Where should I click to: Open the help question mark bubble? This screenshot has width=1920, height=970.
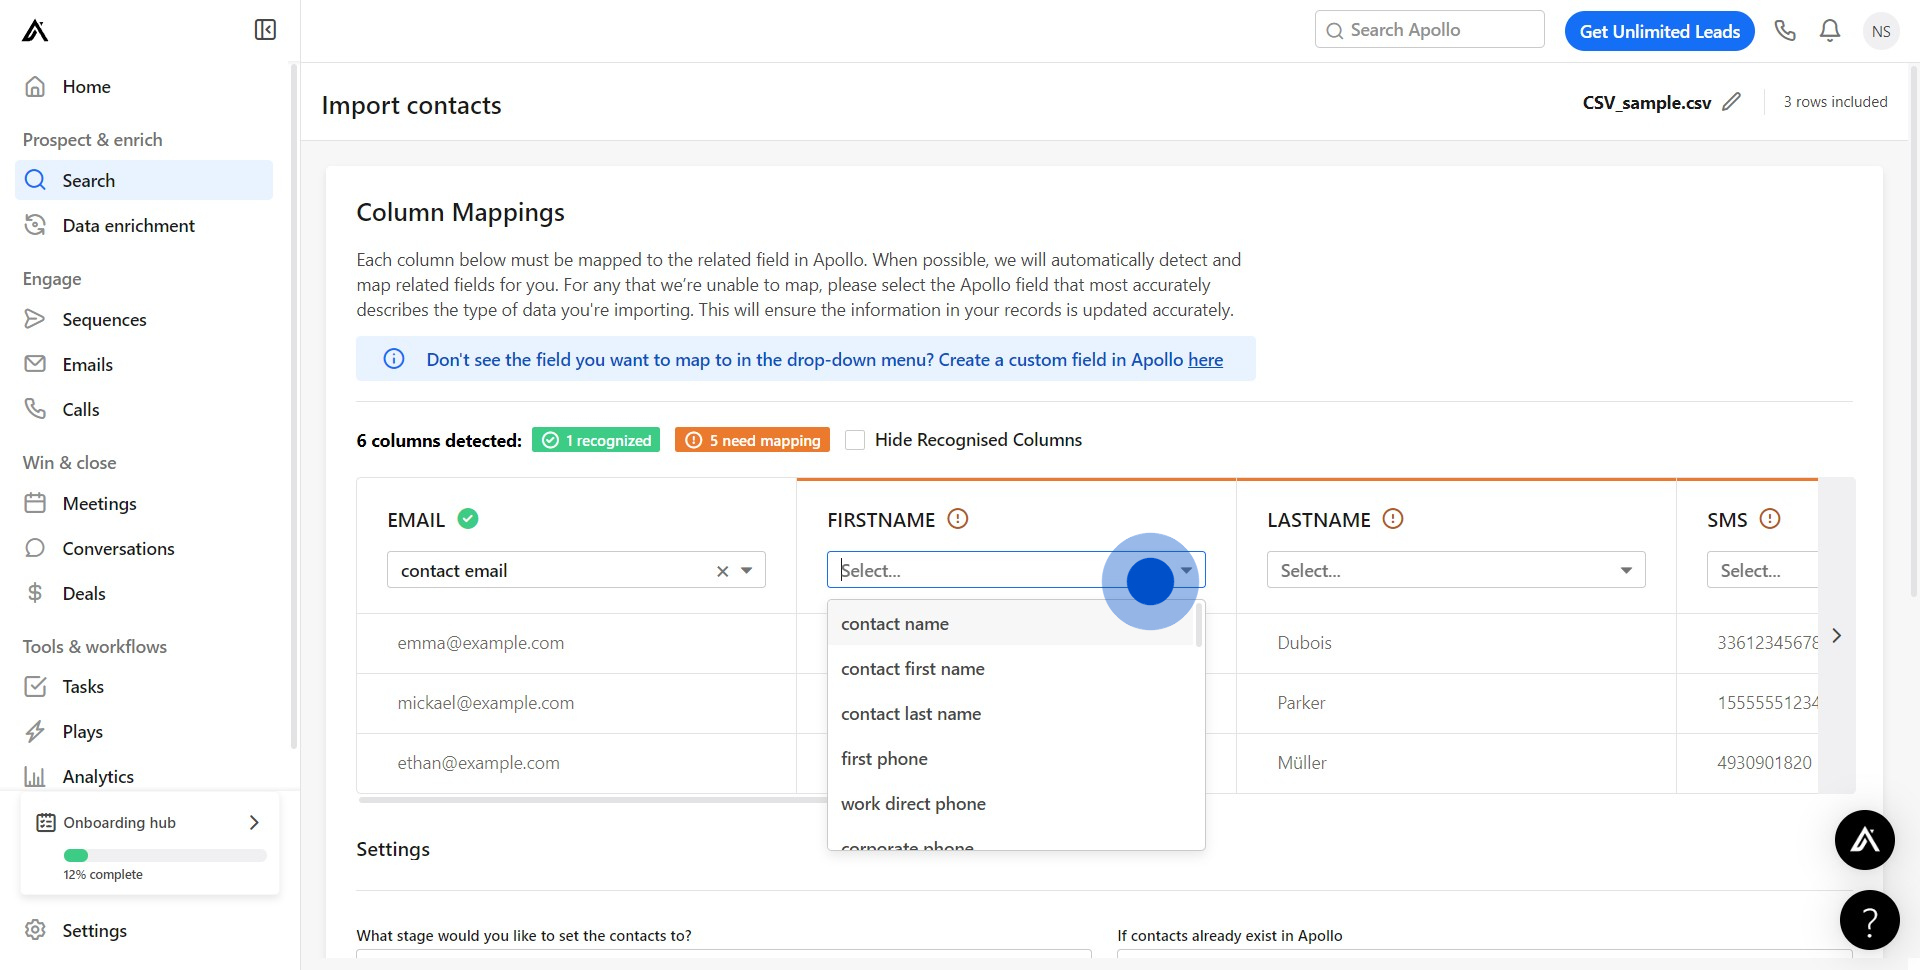tap(1869, 920)
